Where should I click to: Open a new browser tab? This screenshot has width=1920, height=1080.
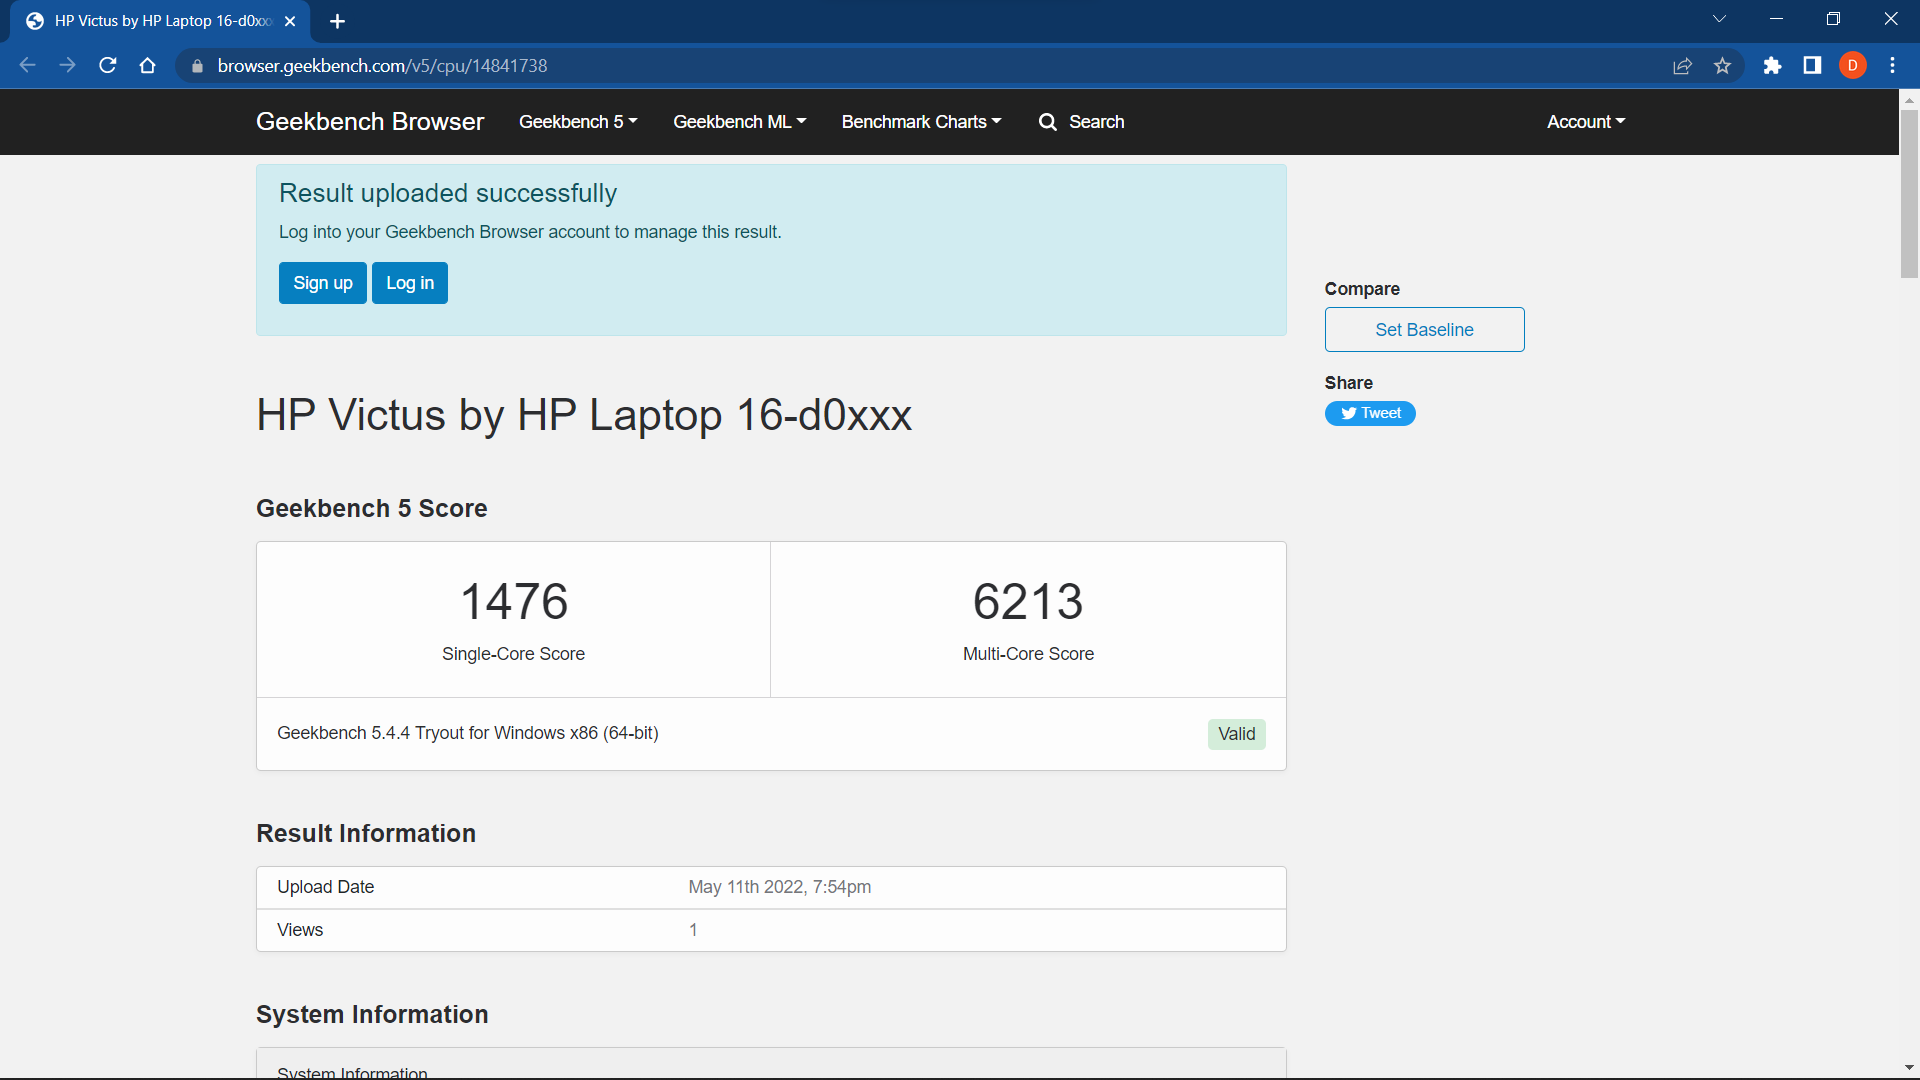[337, 21]
